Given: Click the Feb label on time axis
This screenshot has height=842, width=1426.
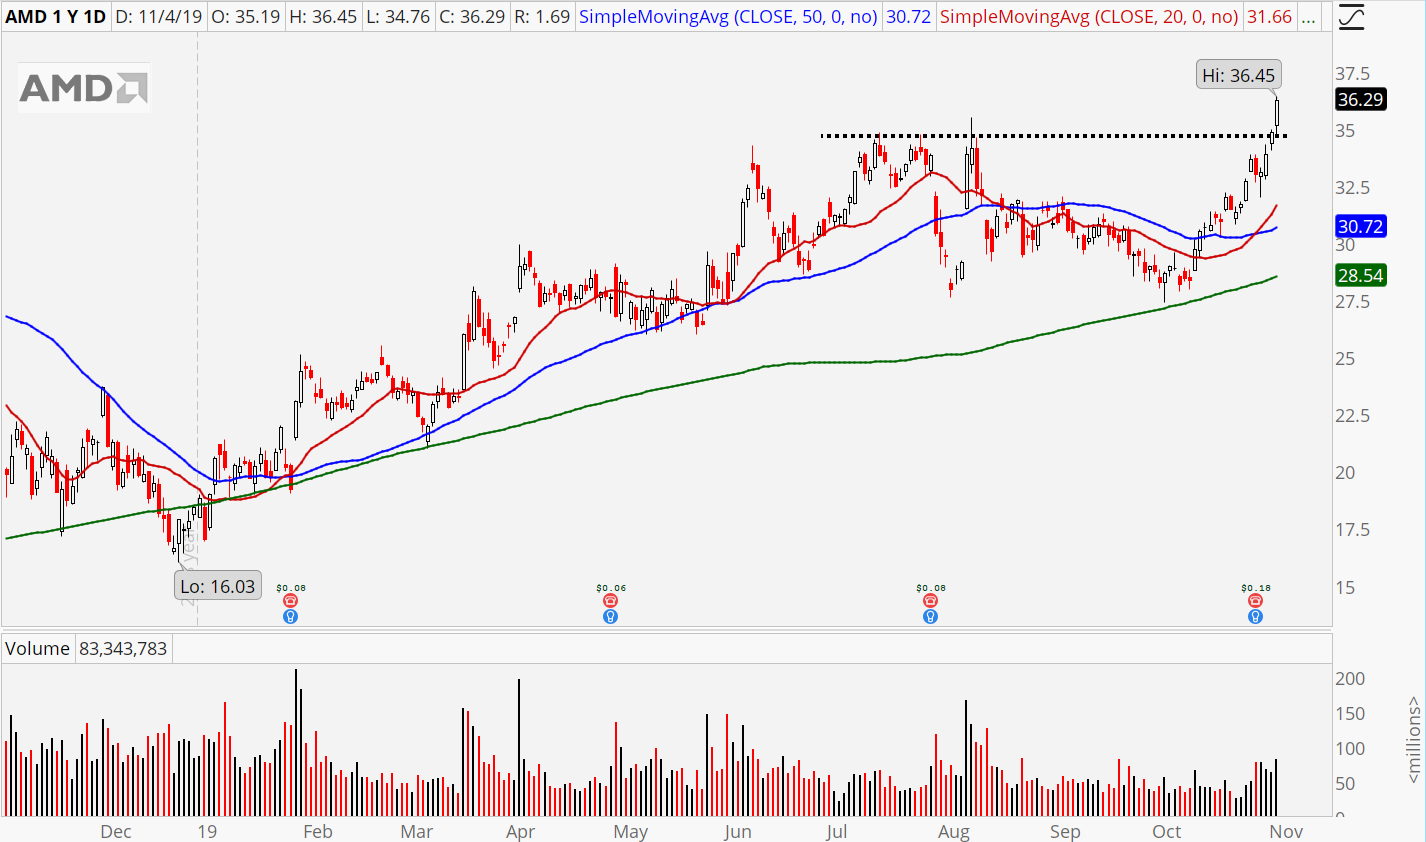Looking at the screenshot, I should tap(317, 832).
